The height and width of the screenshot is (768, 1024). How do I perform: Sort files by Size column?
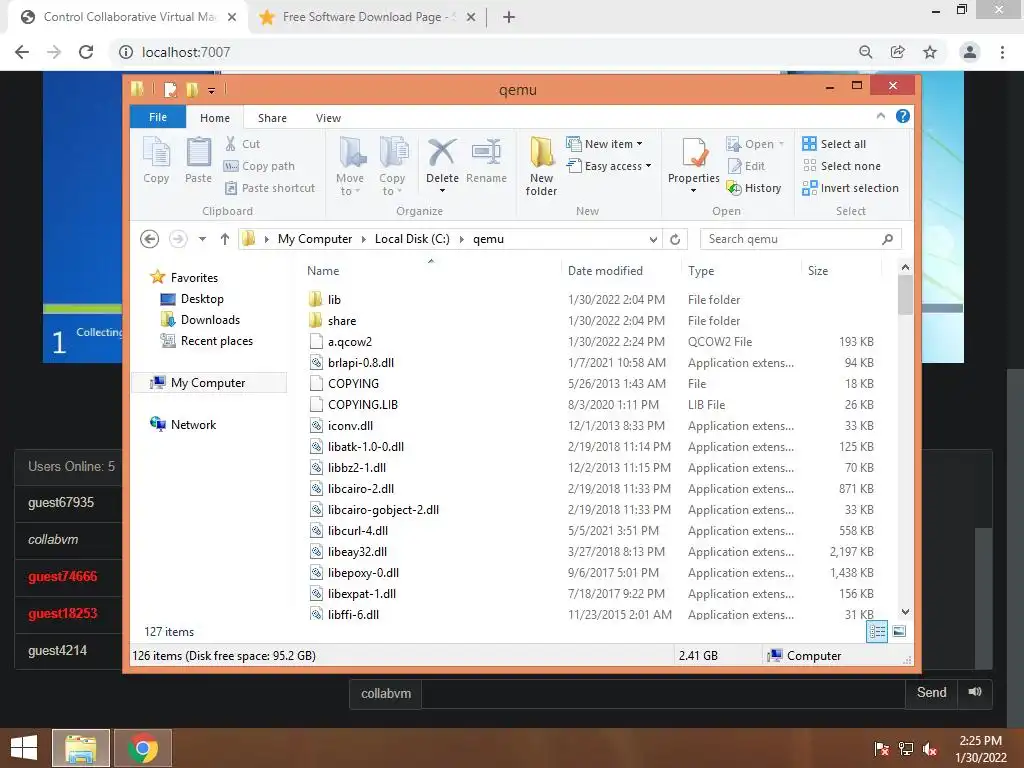(818, 270)
